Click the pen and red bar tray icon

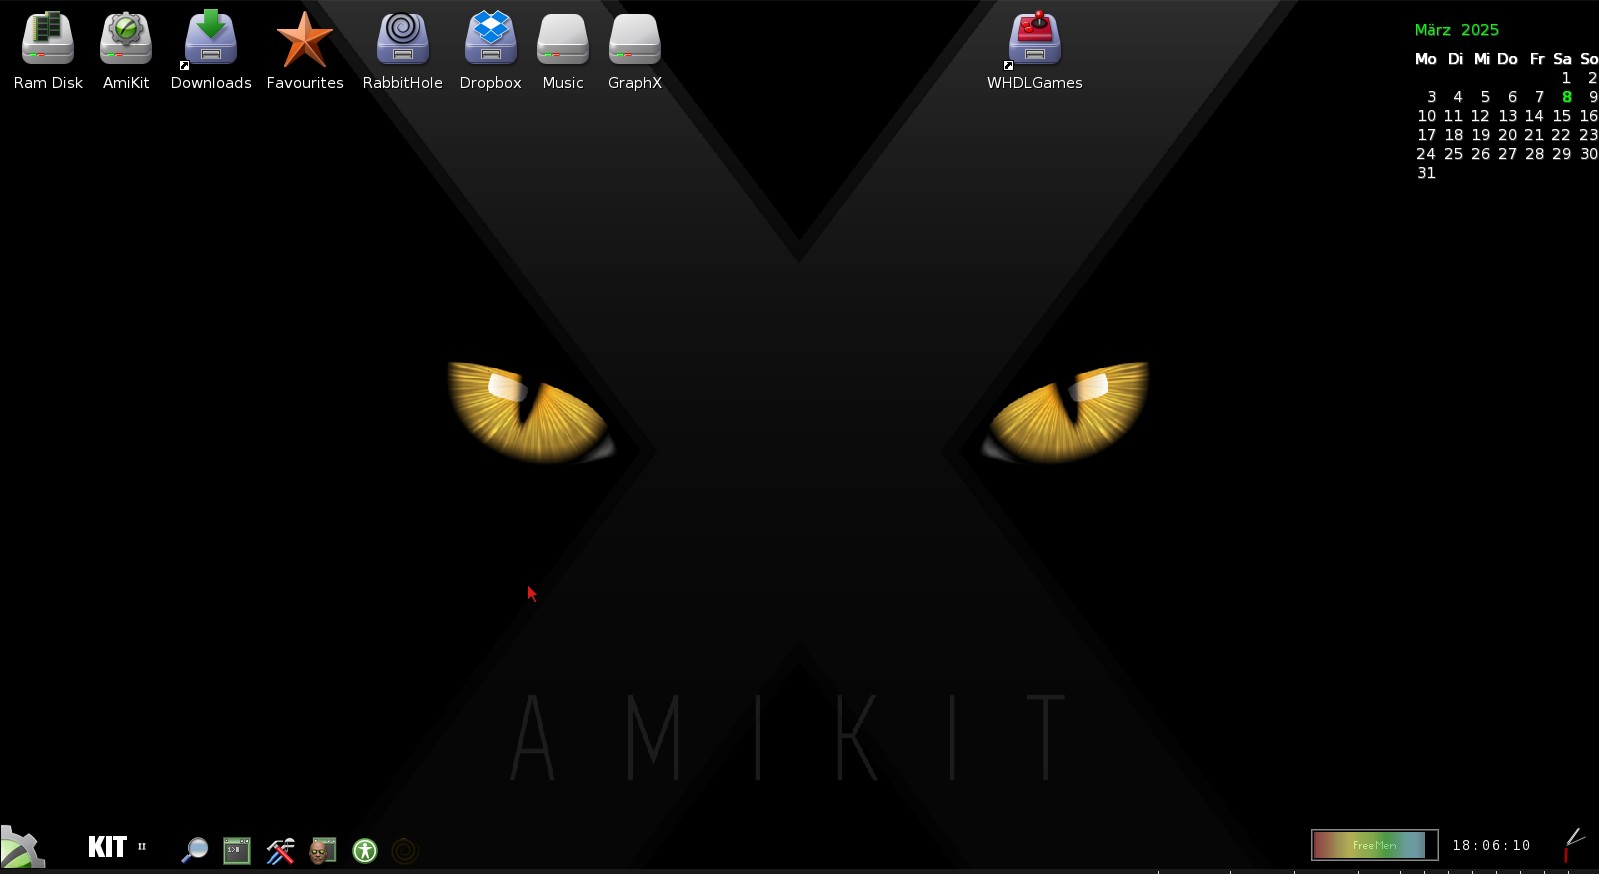(1573, 845)
